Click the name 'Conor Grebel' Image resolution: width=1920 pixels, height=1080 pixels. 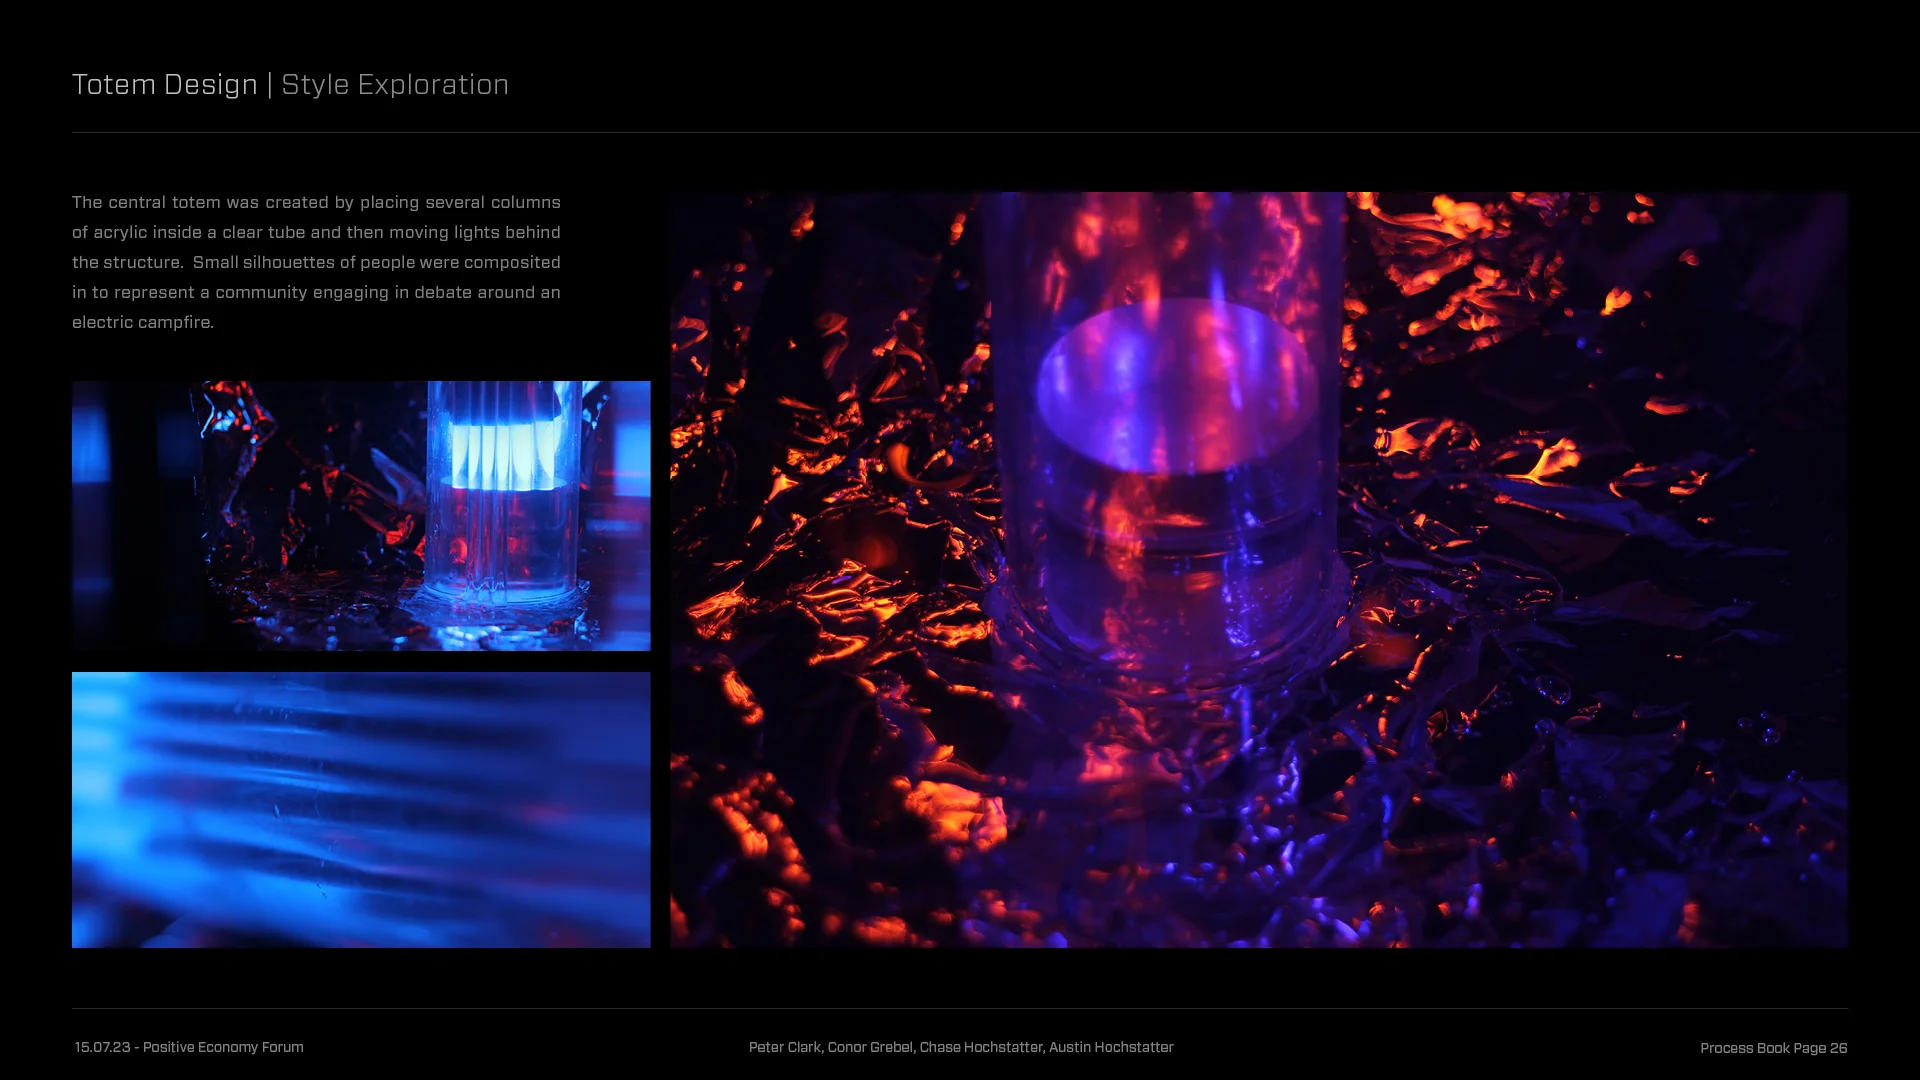point(870,1047)
